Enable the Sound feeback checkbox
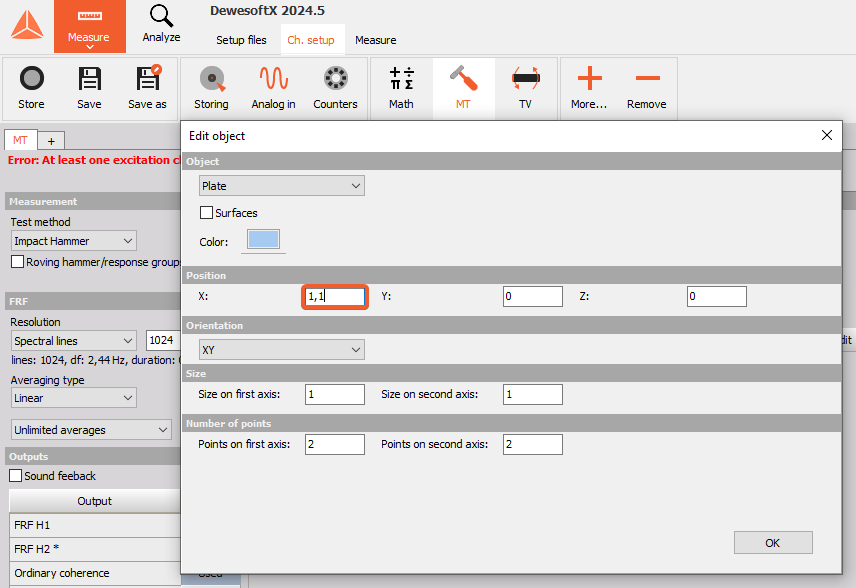856x588 pixels. 16,476
